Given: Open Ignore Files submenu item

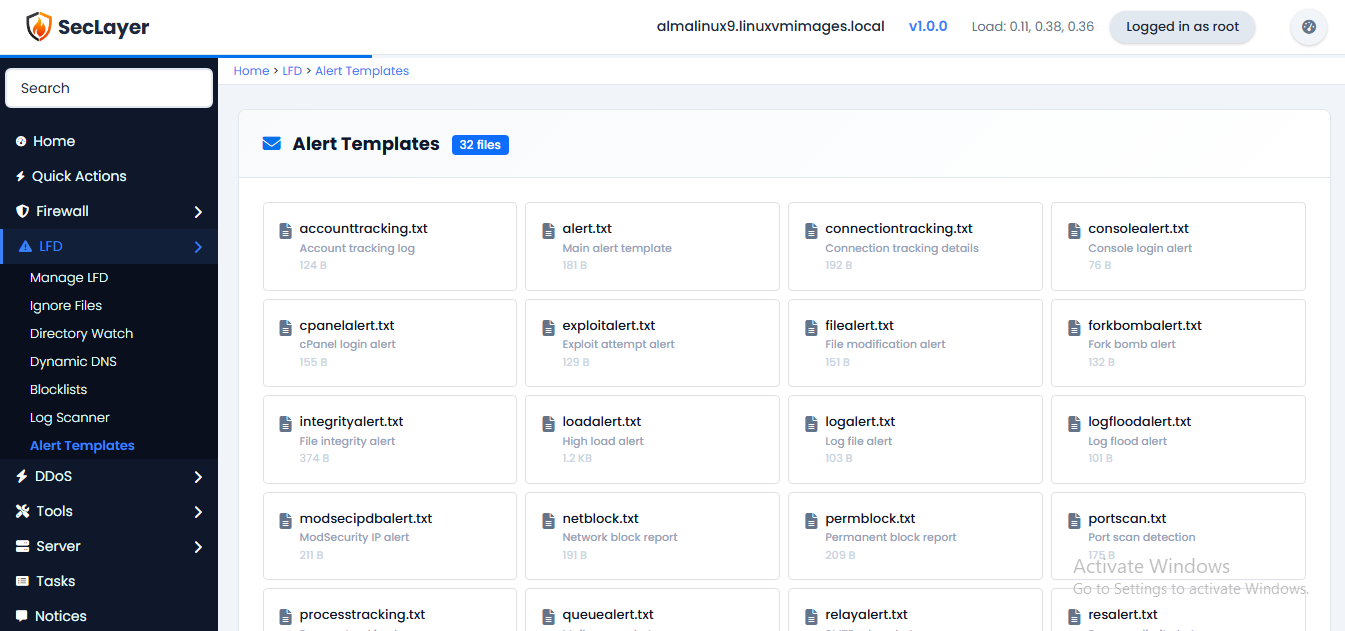Looking at the screenshot, I should (x=66, y=306).
